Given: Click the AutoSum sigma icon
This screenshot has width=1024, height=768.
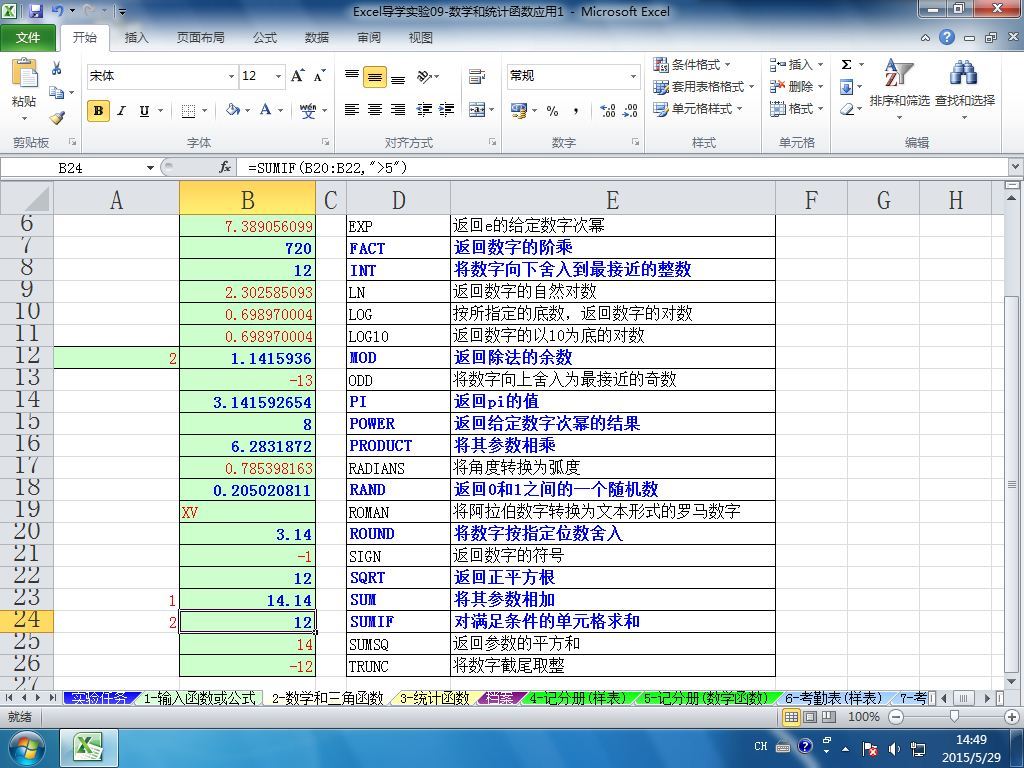Looking at the screenshot, I should 846,65.
